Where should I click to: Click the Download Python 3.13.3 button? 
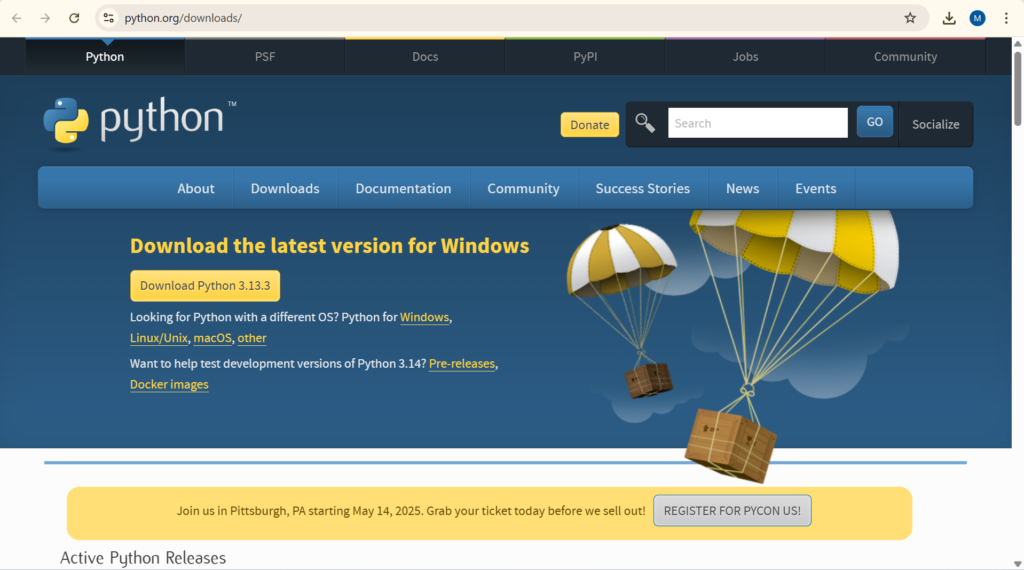coord(205,286)
